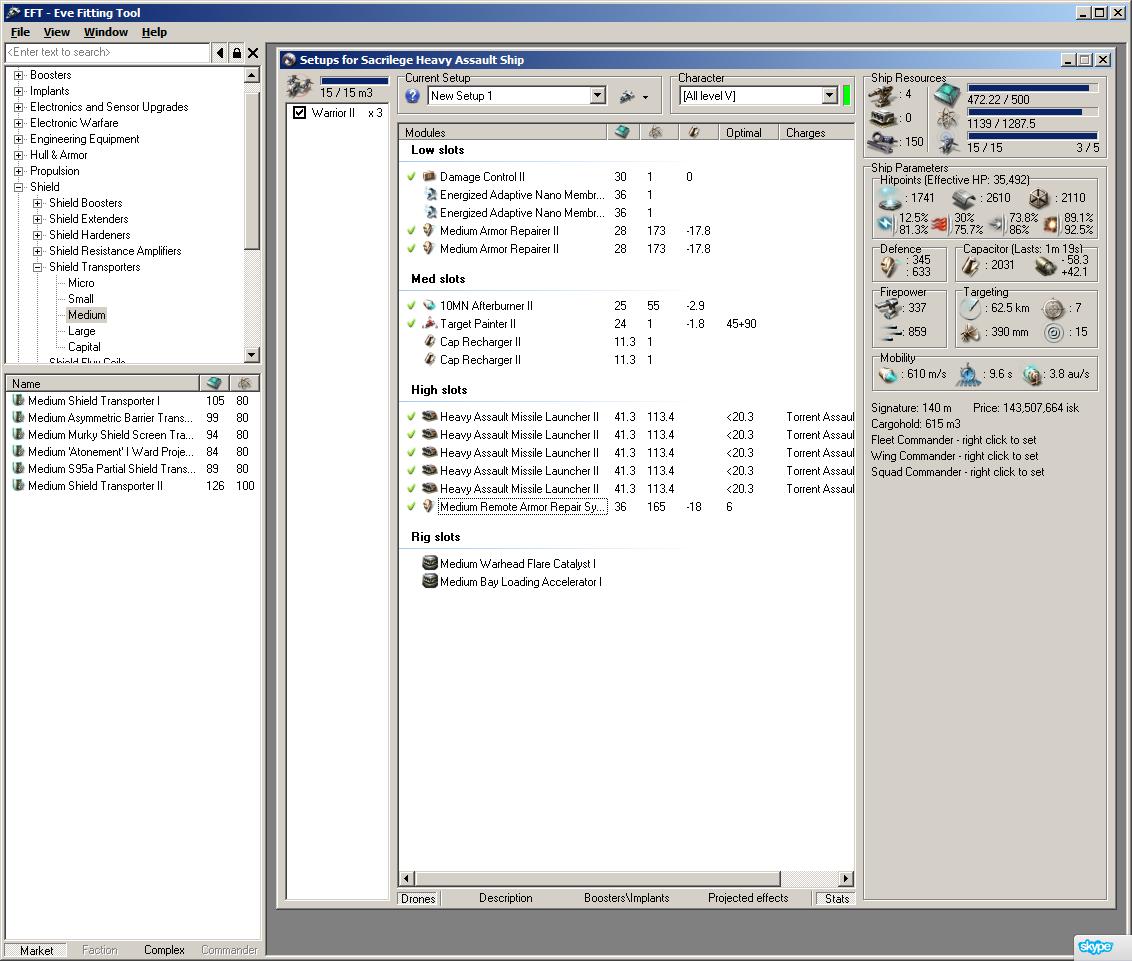The width and height of the screenshot is (1132, 961).
Task: Click the blue help question mark icon
Action: click(412, 95)
